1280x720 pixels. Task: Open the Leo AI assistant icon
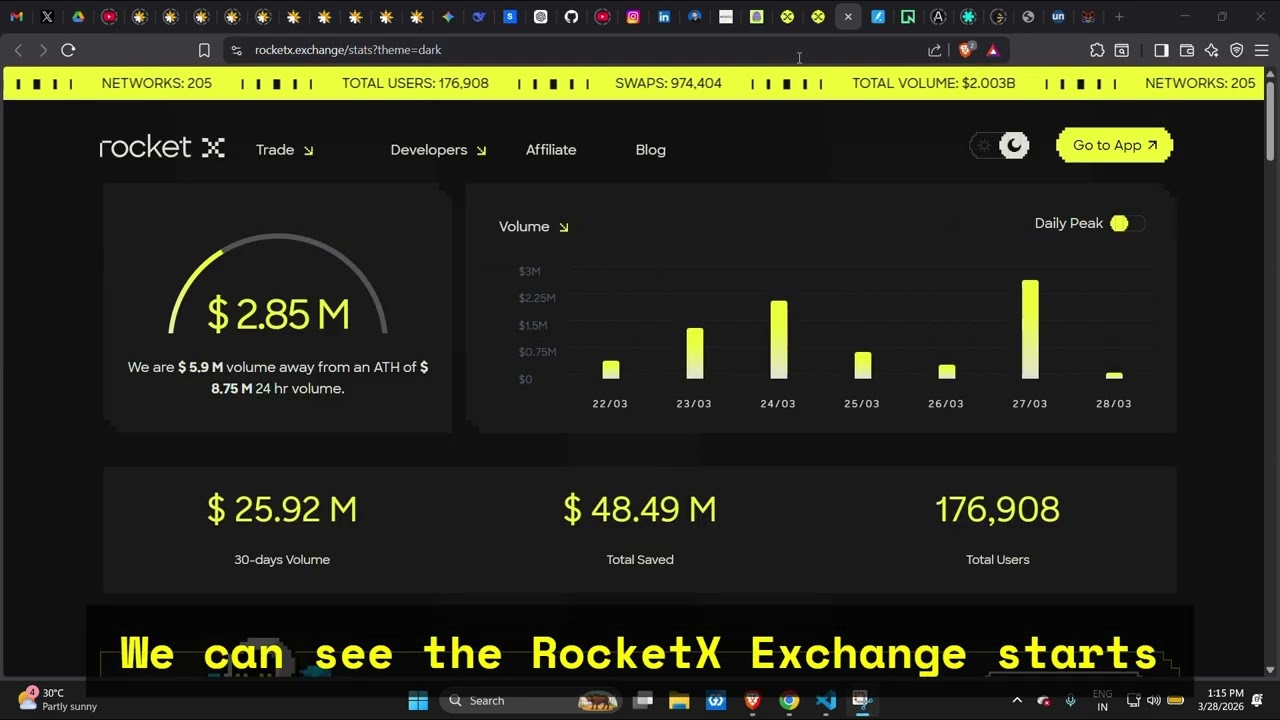[1212, 50]
